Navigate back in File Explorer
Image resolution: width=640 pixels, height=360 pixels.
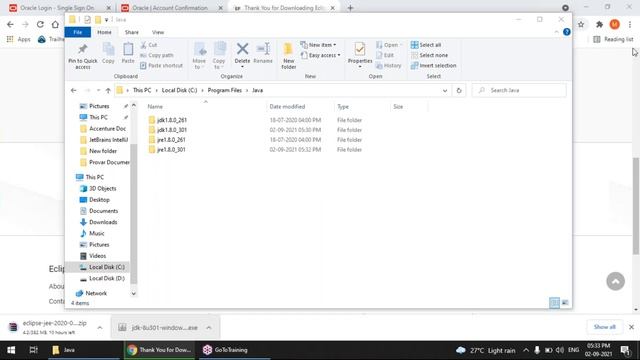click(73, 90)
